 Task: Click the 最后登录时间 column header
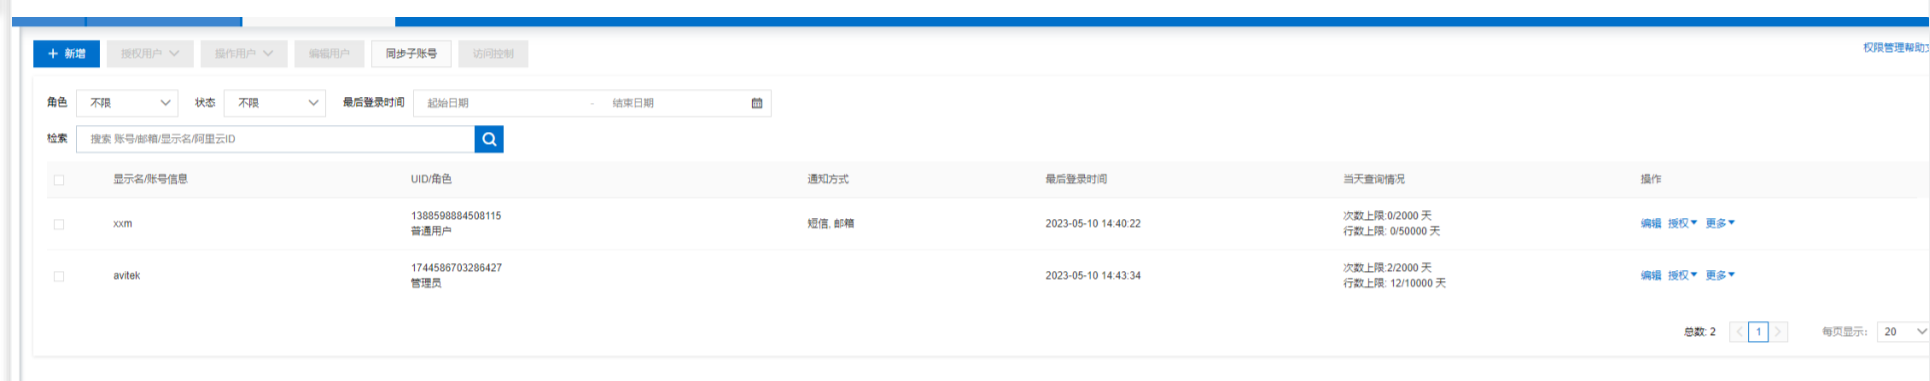(1076, 180)
